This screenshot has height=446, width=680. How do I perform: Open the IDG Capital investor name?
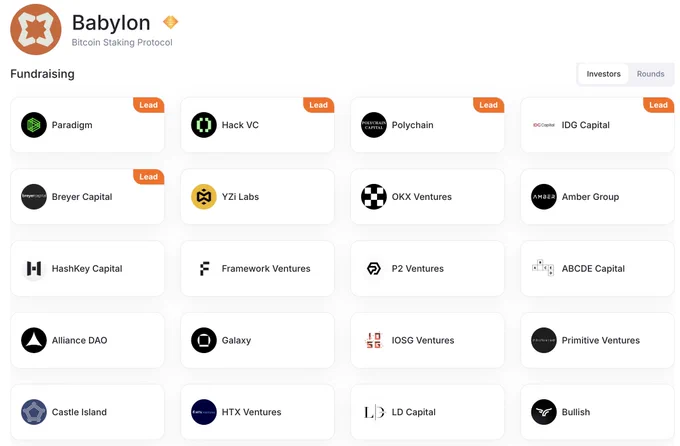click(x=585, y=125)
